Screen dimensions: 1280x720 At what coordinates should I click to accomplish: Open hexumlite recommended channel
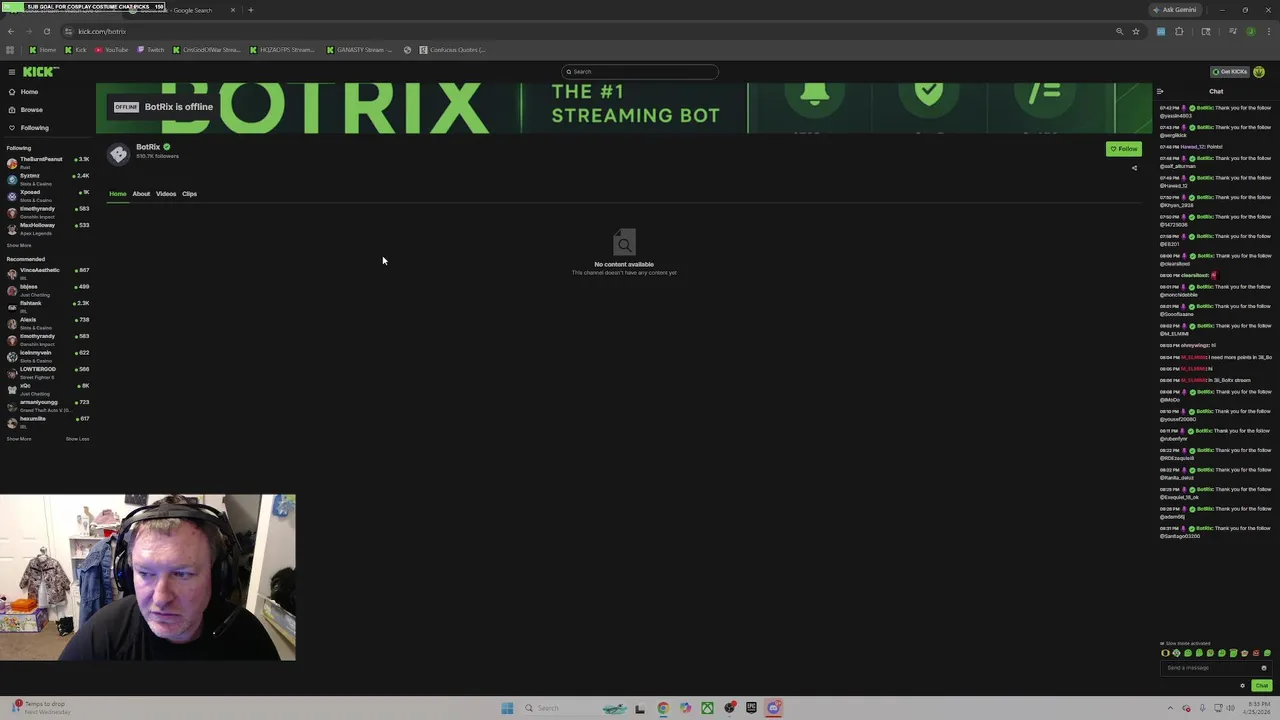coord(47,422)
